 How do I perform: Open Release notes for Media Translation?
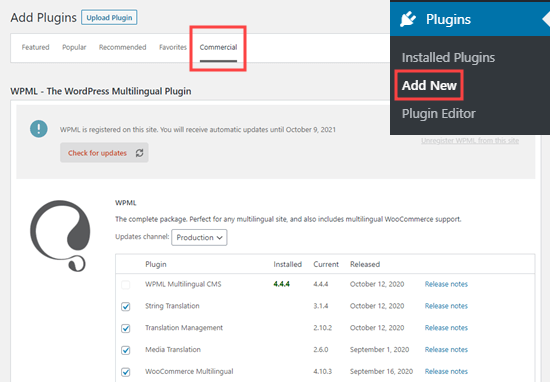446,349
